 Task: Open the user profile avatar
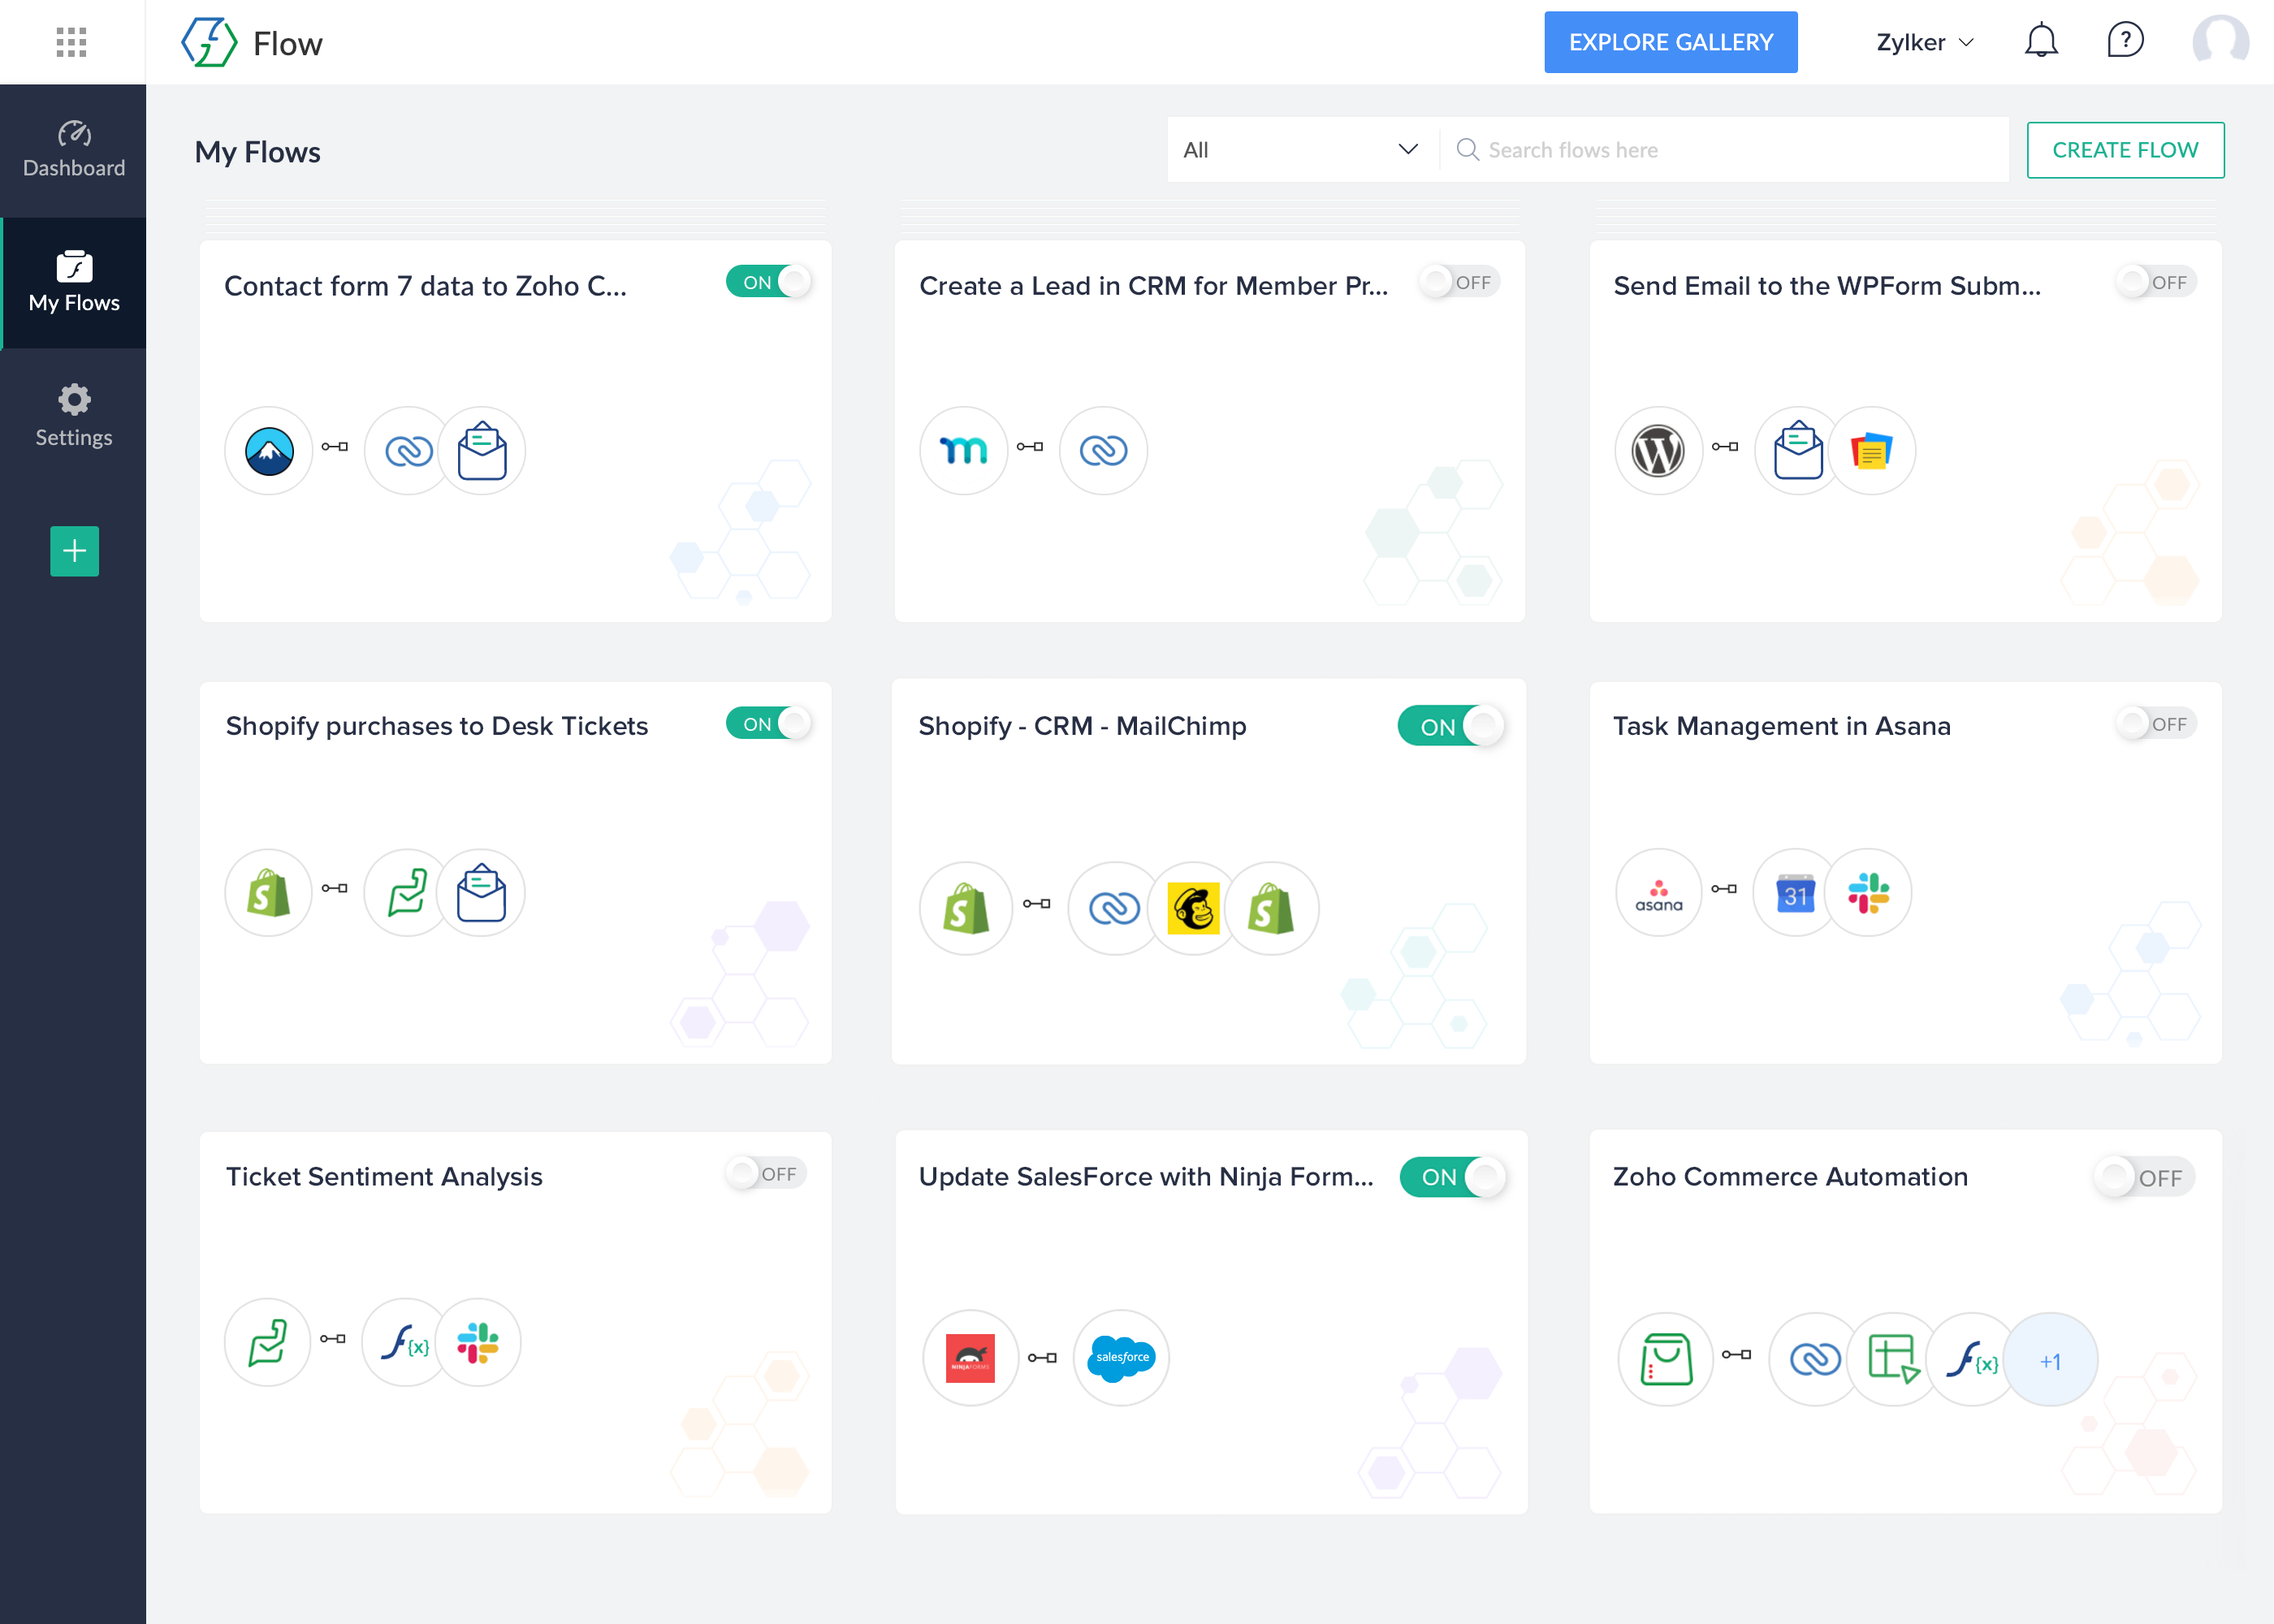[2220, 42]
